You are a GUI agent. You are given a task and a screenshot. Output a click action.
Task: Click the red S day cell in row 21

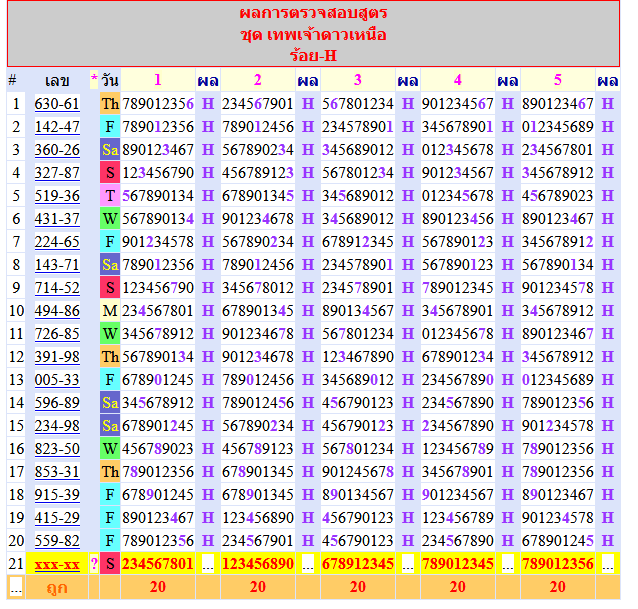coord(109,565)
